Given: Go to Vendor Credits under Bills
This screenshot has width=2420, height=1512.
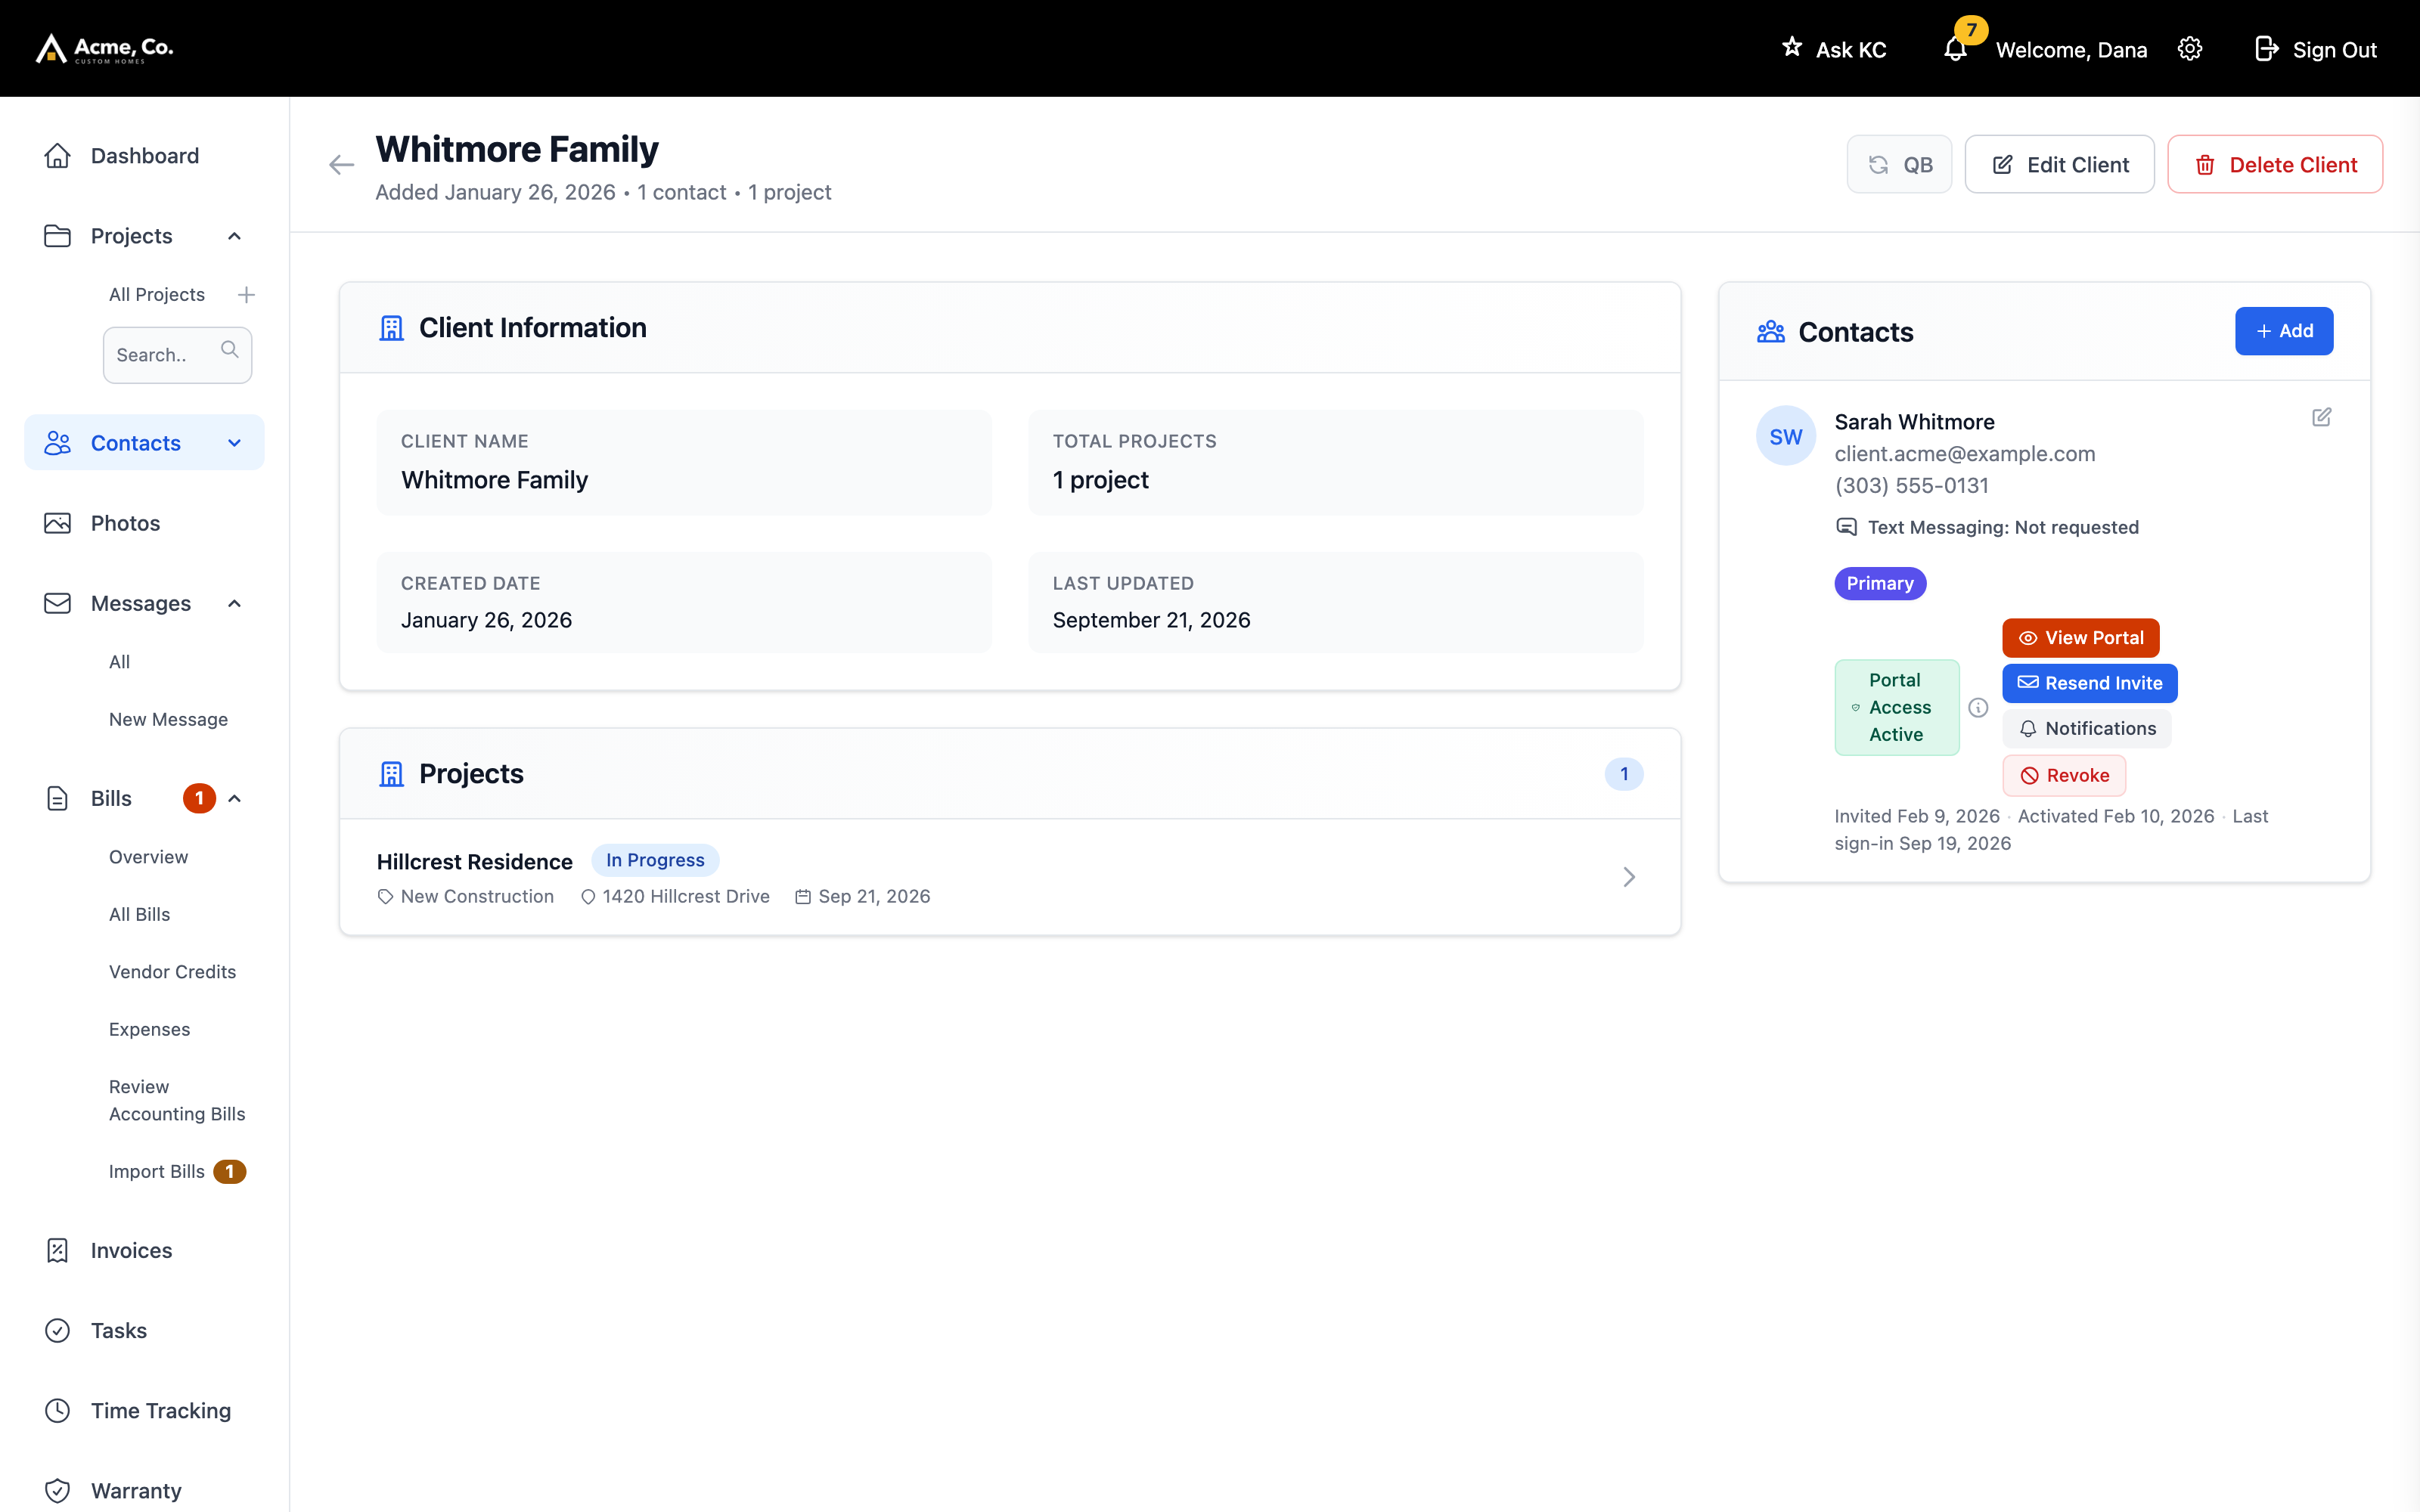Looking at the screenshot, I should [x=172, y=972].
